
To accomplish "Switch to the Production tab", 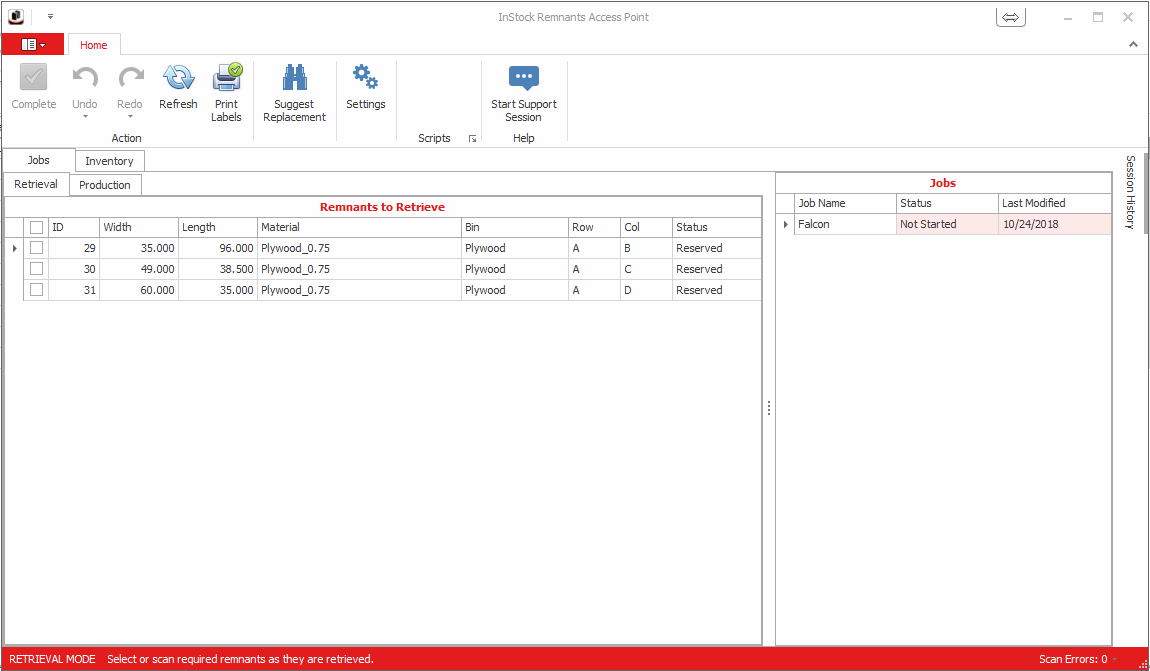I will point(105,185).
